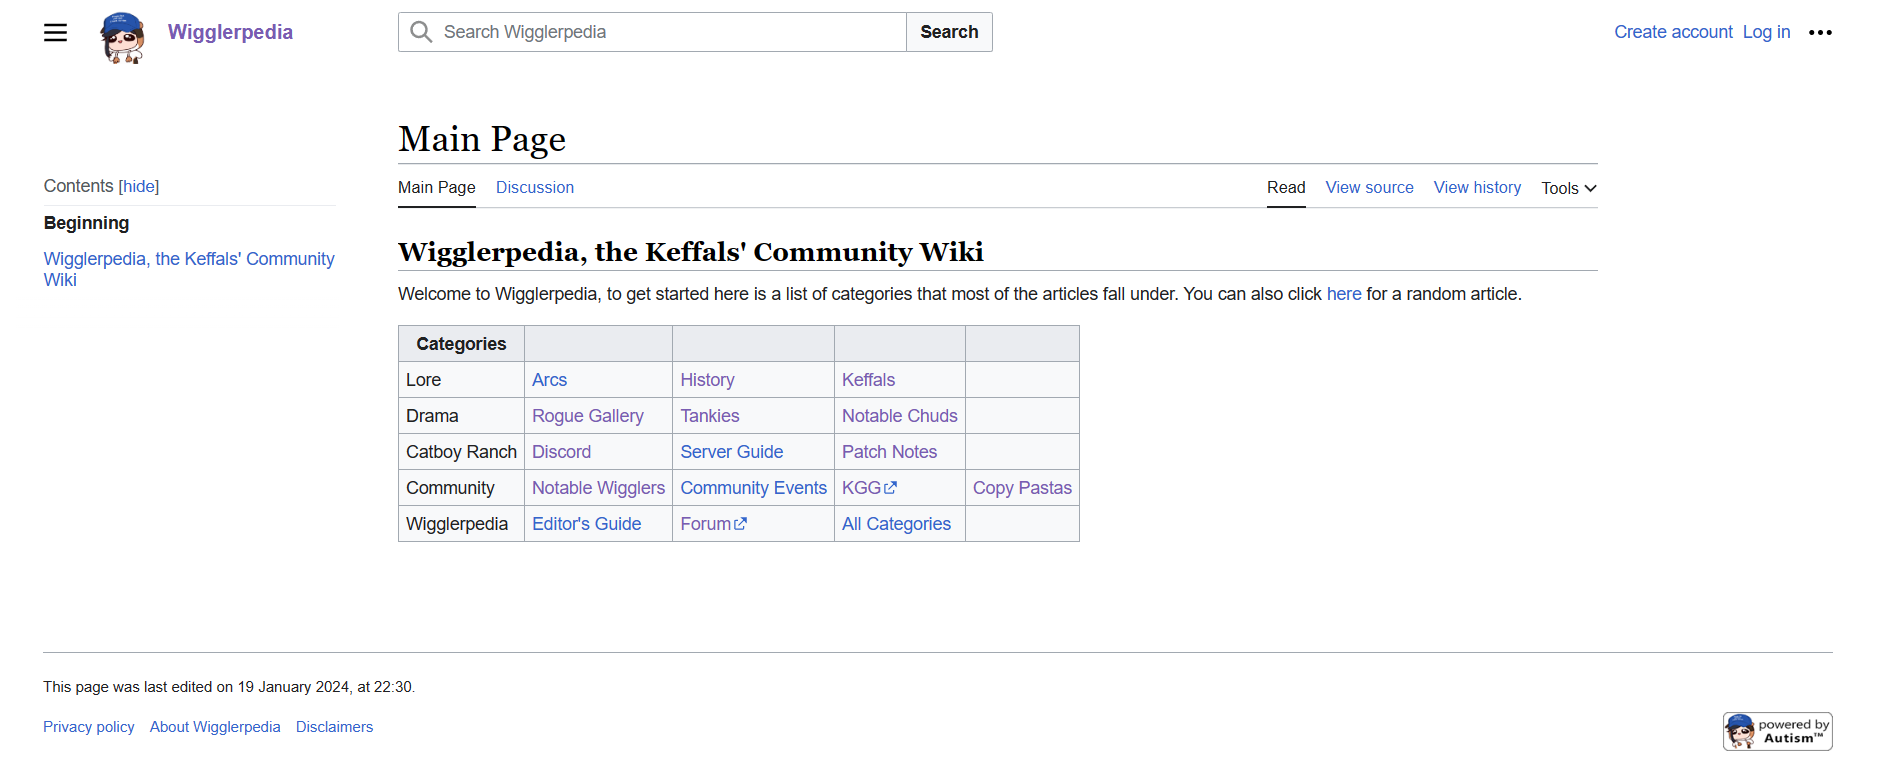
Task: Open the Forum external link
Action: (713, 524)
